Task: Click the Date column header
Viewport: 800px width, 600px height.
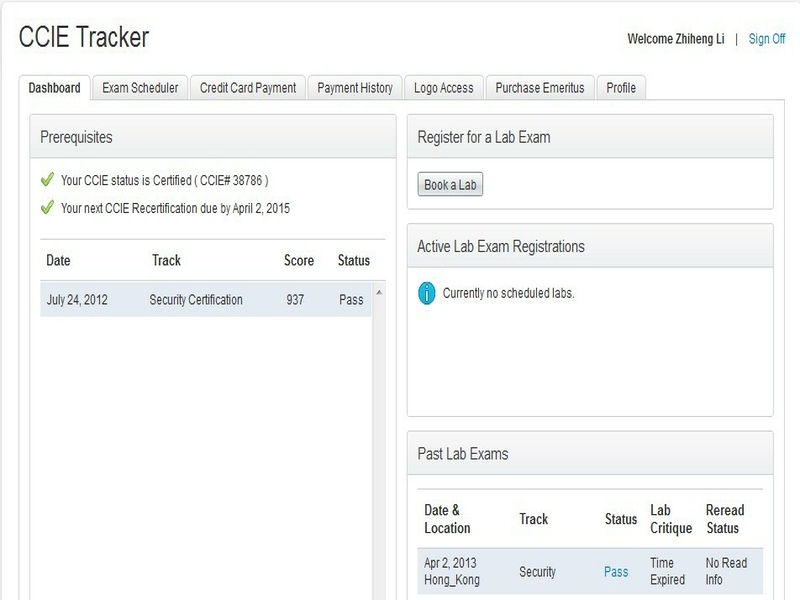Action: tap(59, 260)
